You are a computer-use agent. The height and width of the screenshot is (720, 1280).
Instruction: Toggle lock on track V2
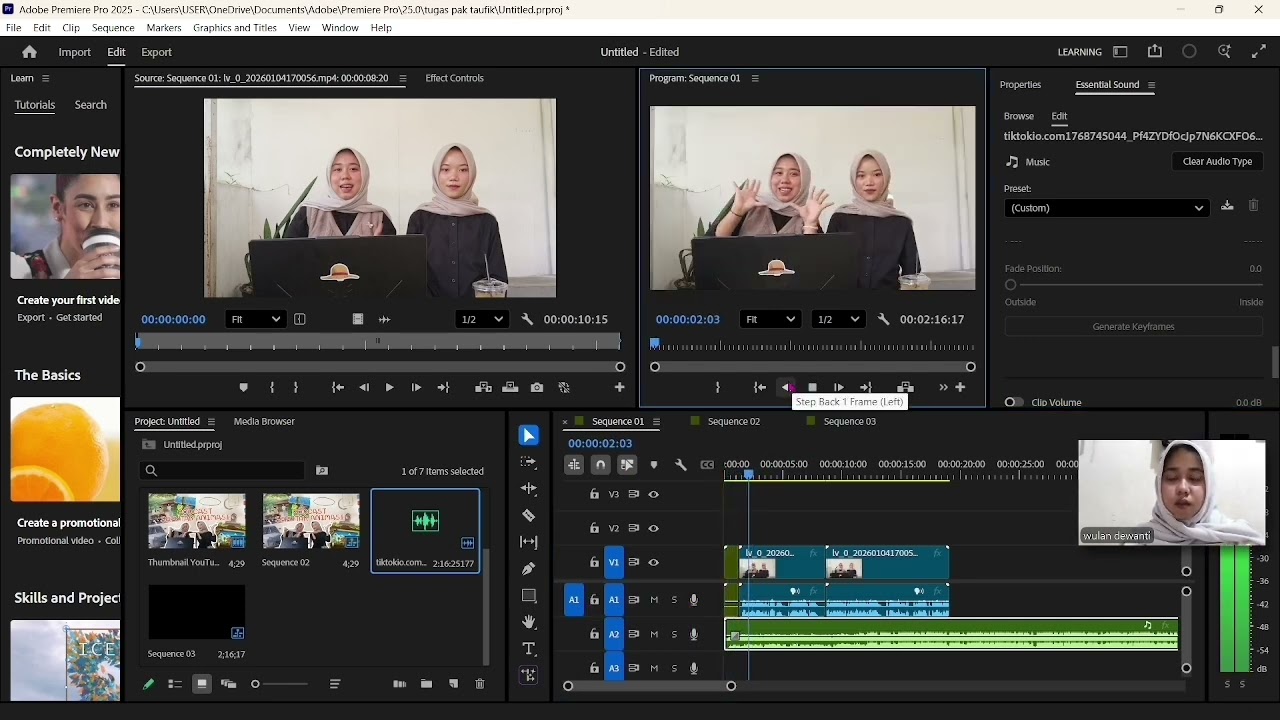(x=594, y=528)
